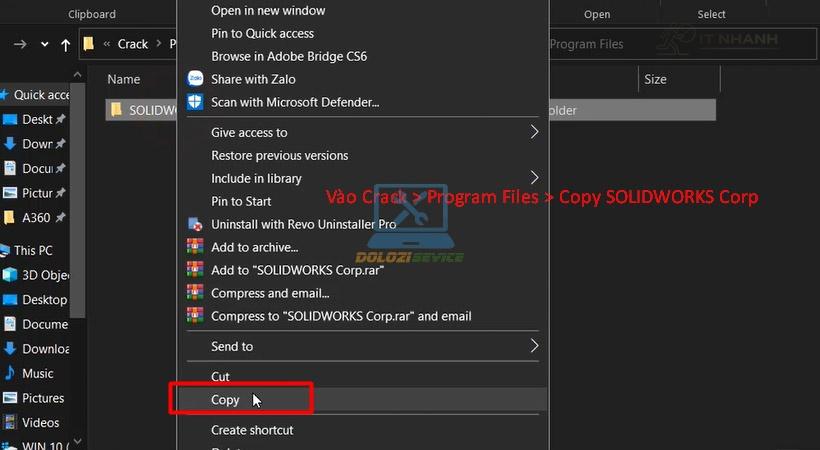The height and width of the screenshot is (450, 820).
Task: Click the 3D Objects icon in sidebar
Action: point(10,275)
